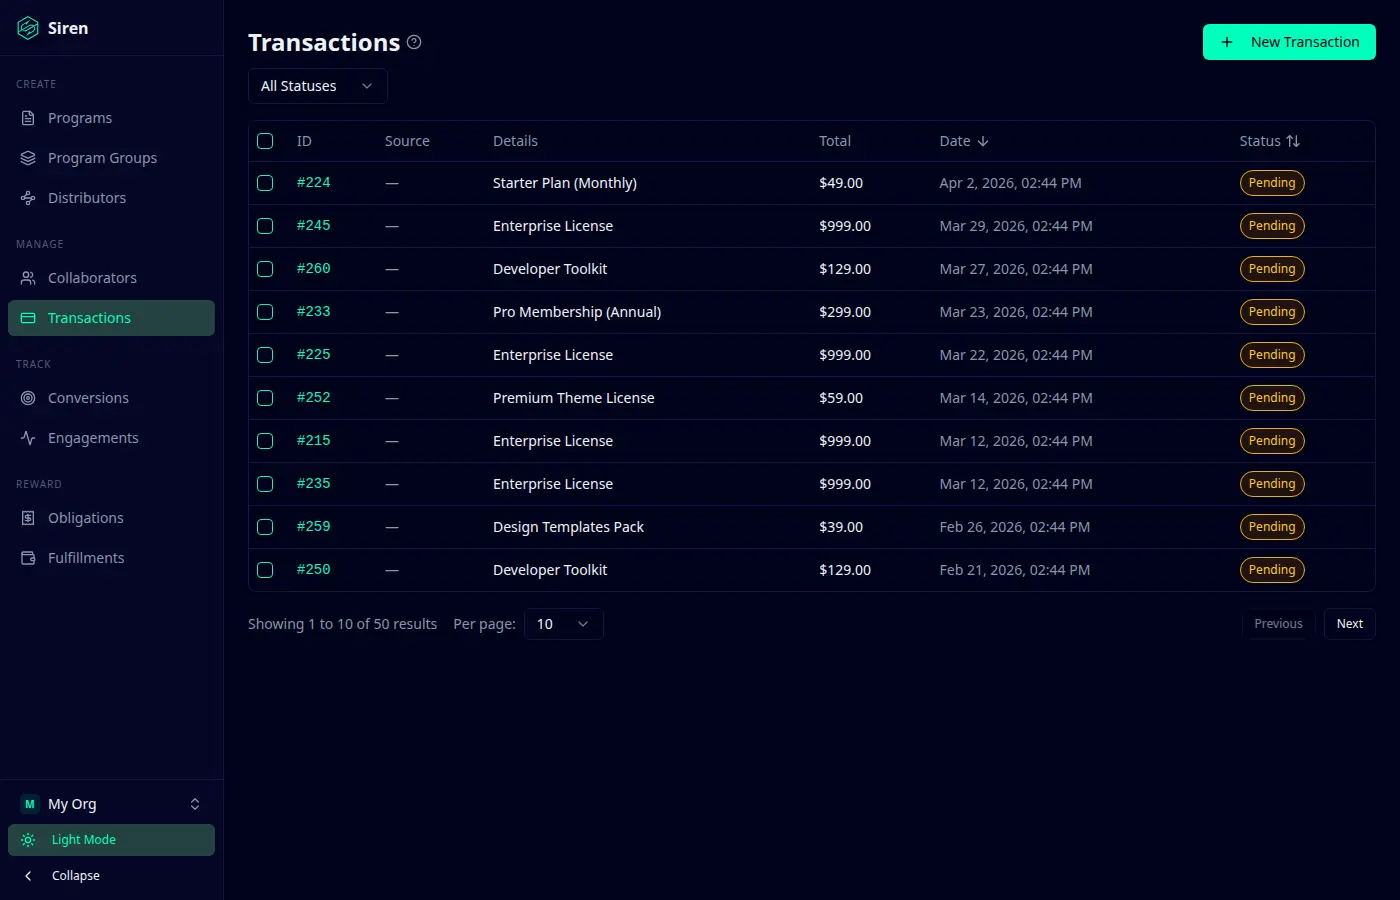This screenshot has width=1400, height=900.
Task: Click the Premium Theme License details cell
Action: point(574,398)
